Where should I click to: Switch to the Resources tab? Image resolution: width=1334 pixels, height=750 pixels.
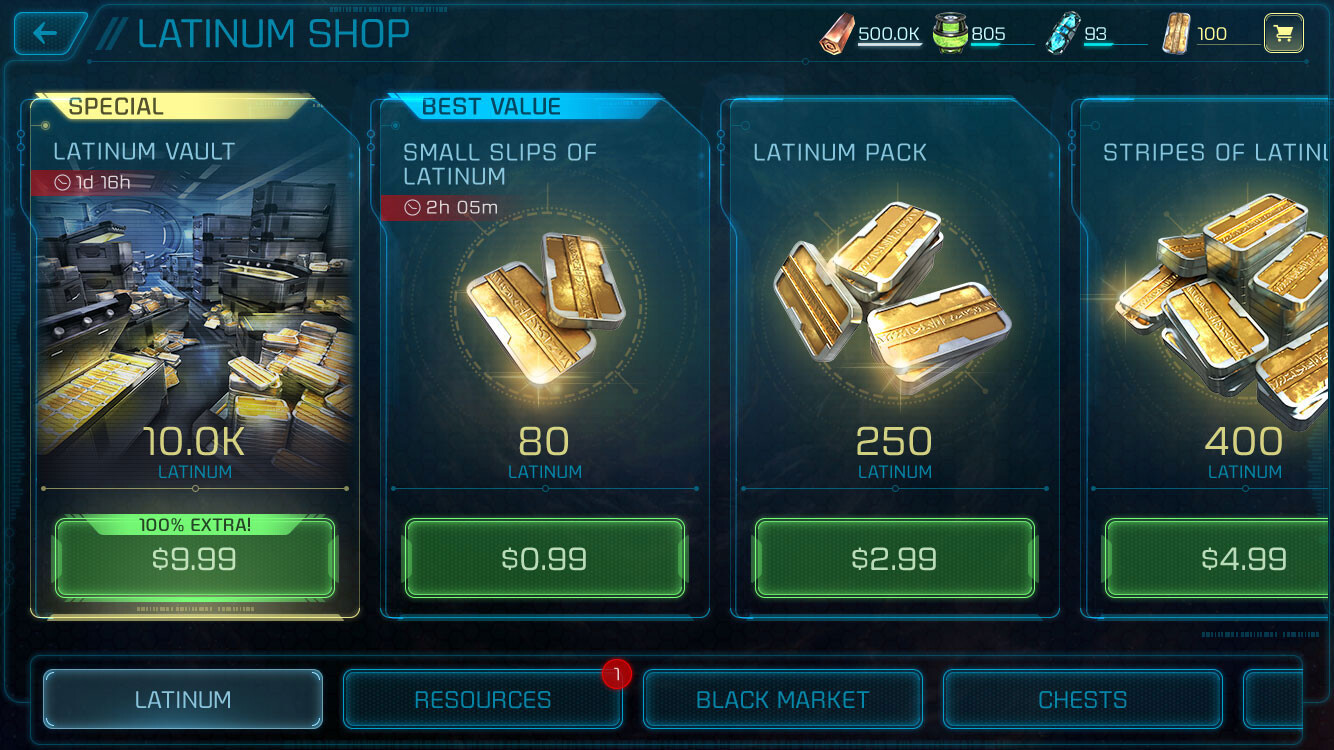483,699
